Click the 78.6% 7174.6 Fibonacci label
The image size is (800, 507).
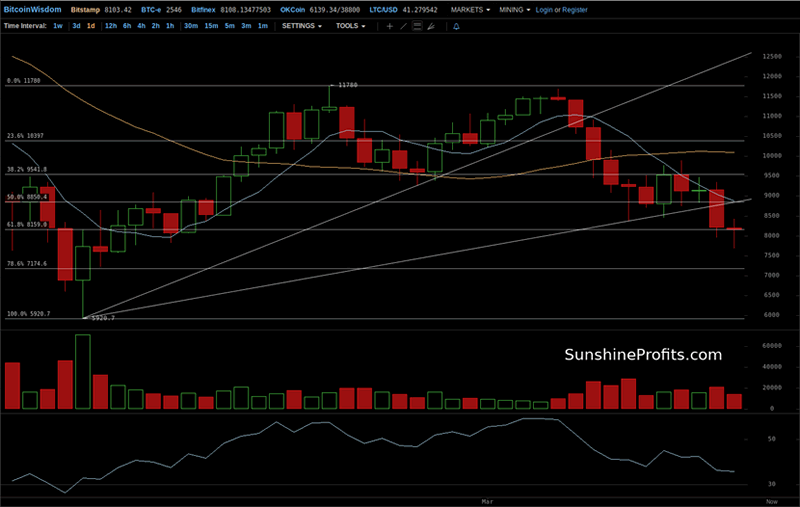point(27,263)
